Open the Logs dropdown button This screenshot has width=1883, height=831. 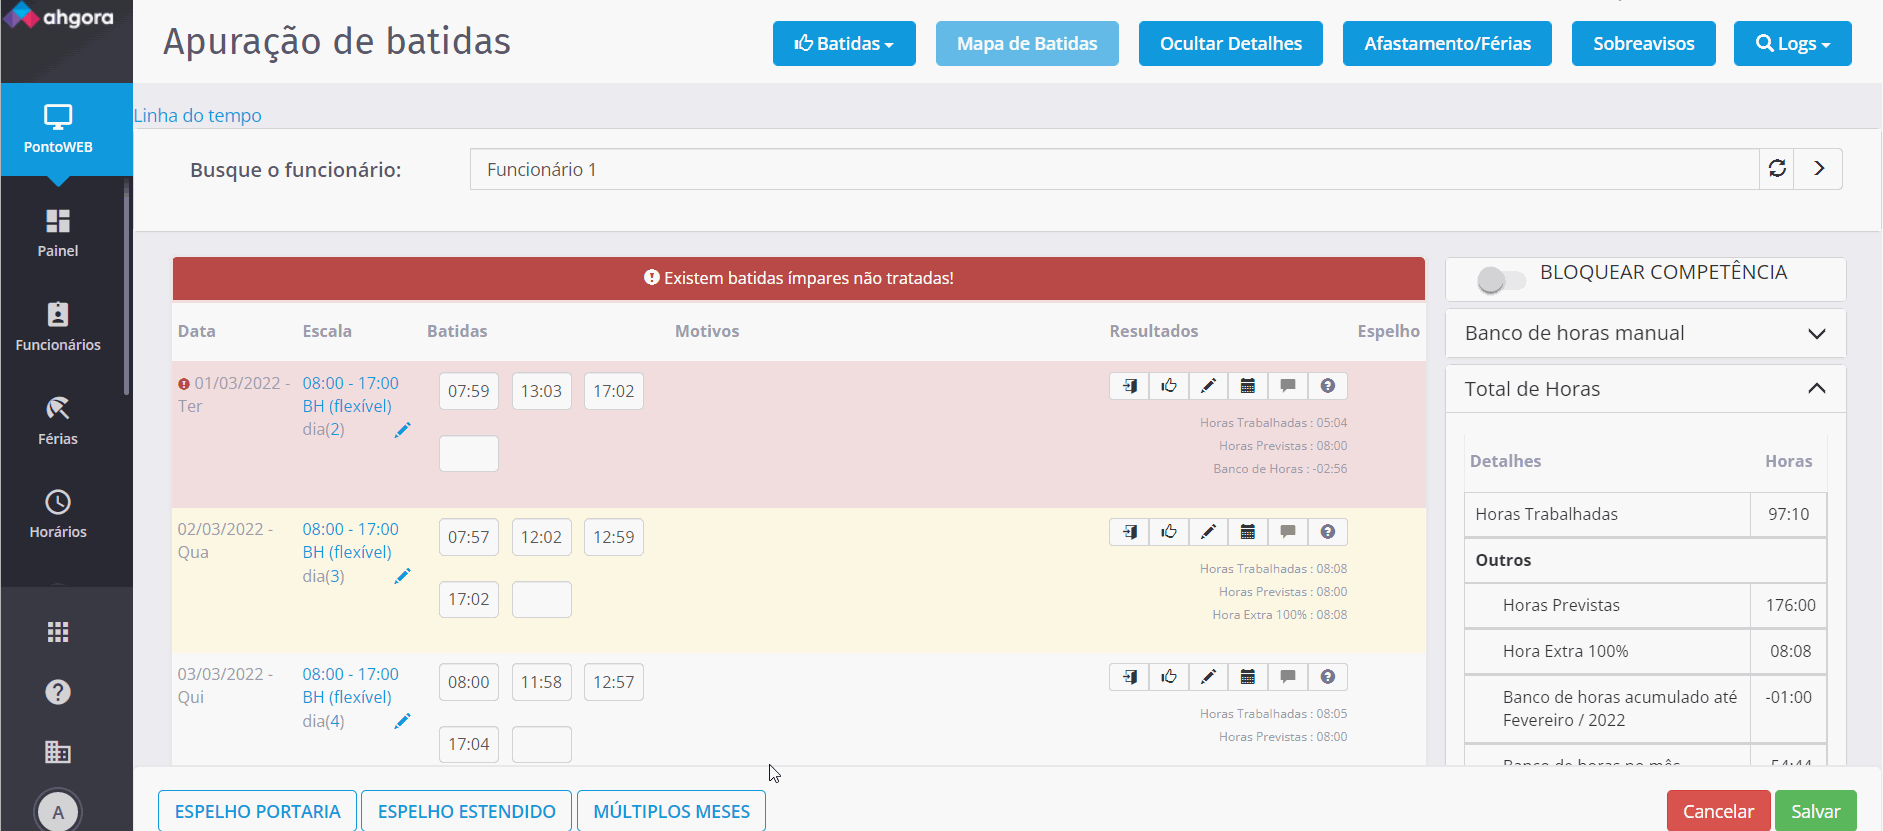pyautogui.click(x=1793, y=43)
